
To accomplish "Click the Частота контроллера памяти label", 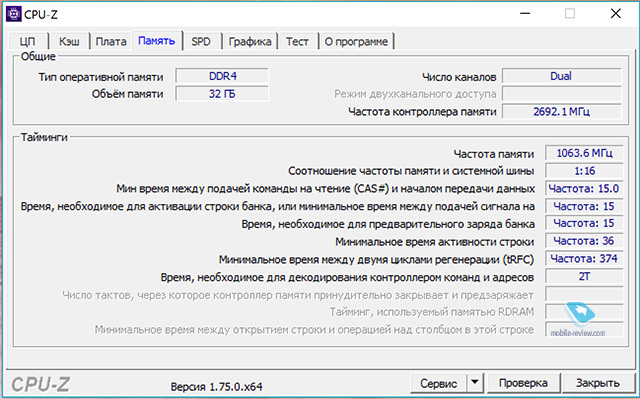I will (x=422, y=112).
